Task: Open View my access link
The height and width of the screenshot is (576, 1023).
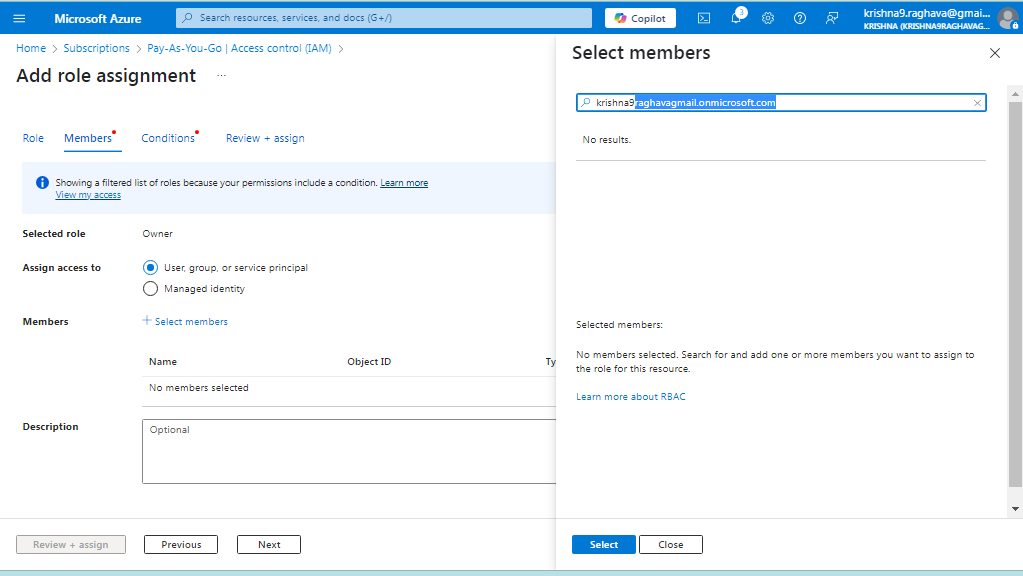Action: 88,194
